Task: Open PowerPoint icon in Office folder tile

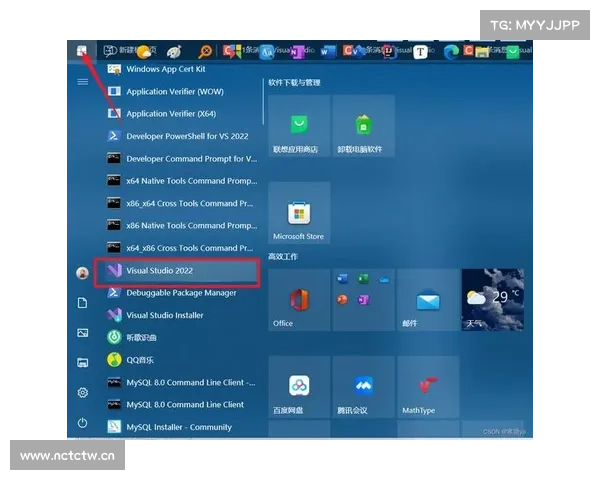Action: (342, 299)
